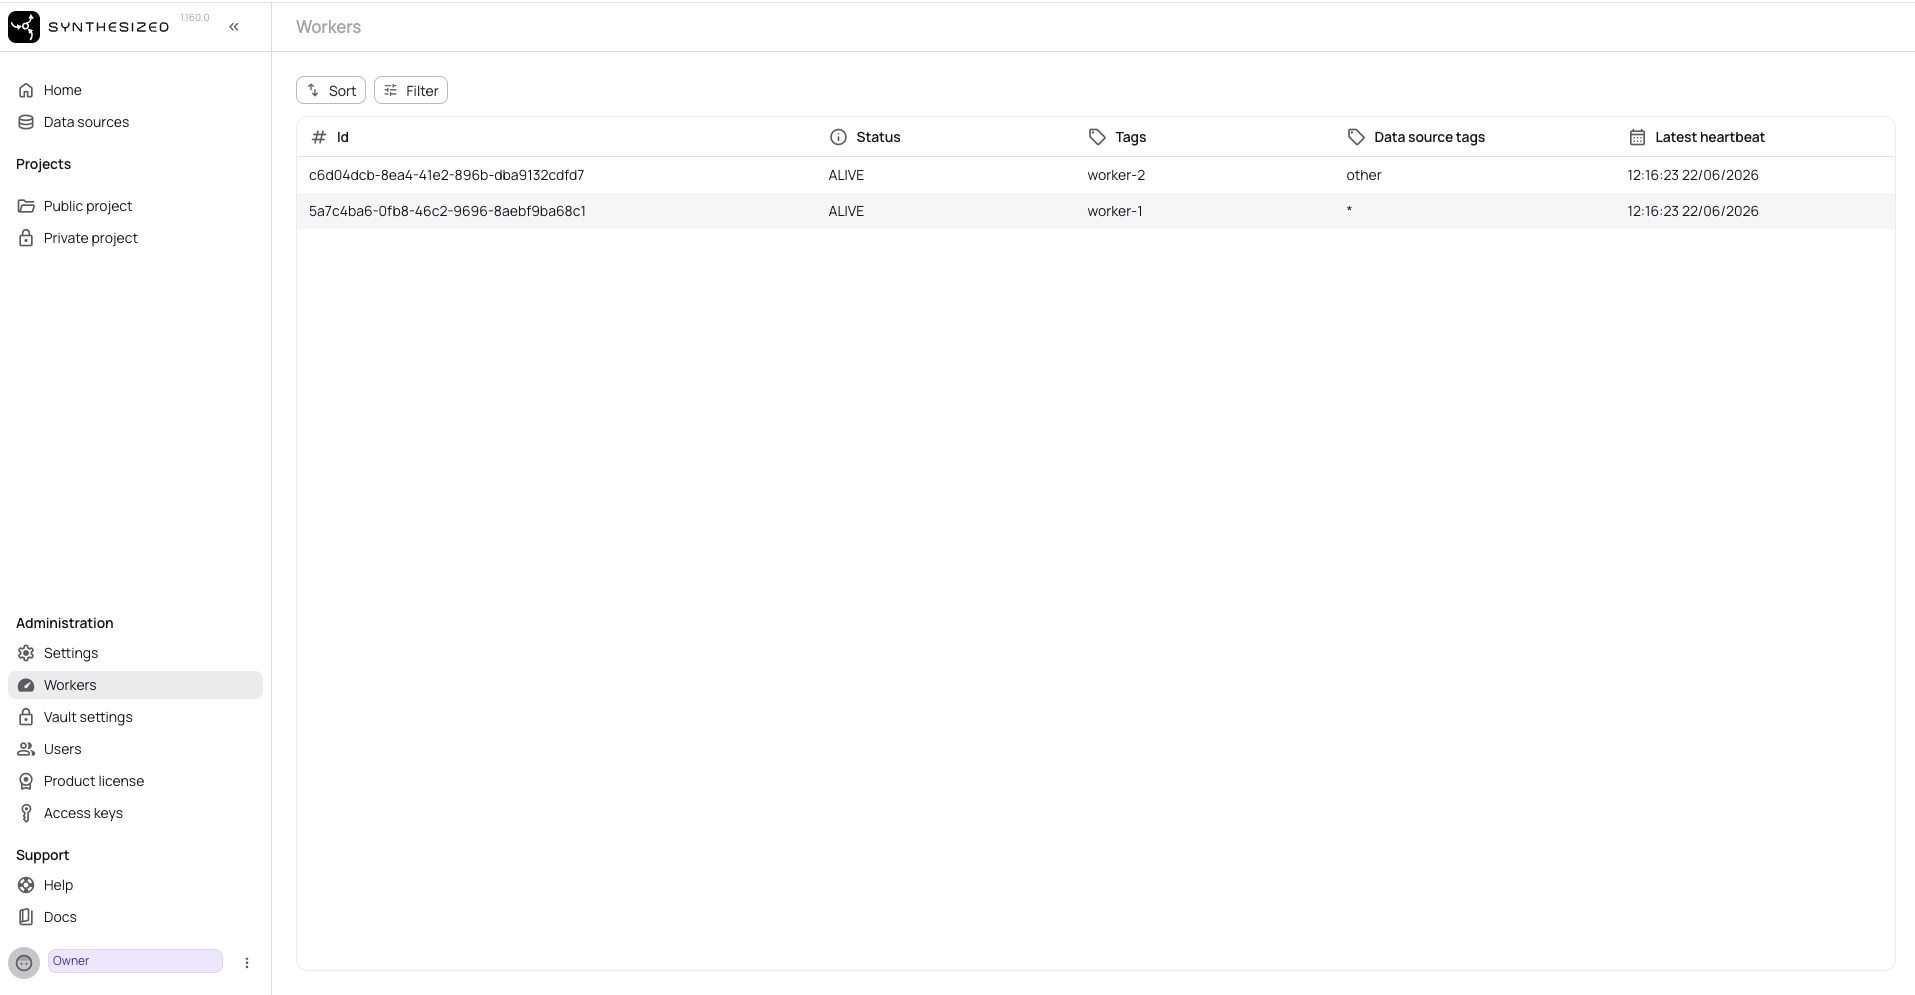Viewport: 1915px width, 995px height.
Task: Click the Owner role badge
Action: click(x=135, y=961)
